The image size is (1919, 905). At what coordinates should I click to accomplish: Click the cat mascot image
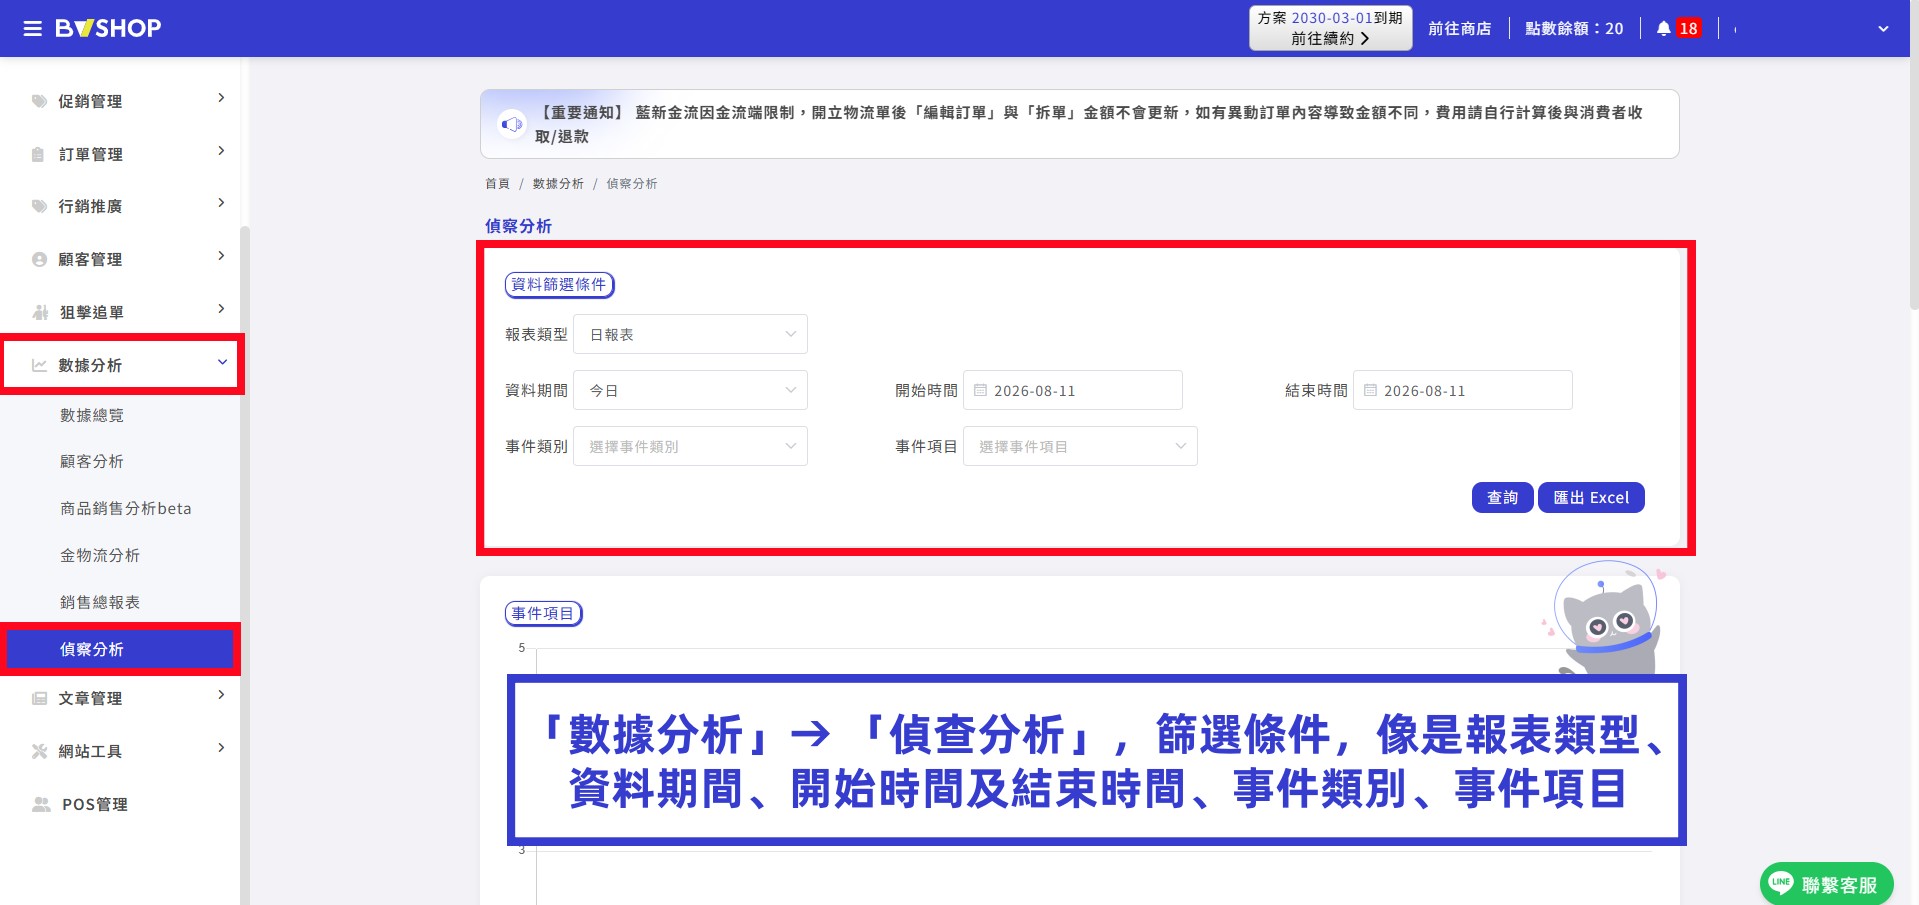1607,617
